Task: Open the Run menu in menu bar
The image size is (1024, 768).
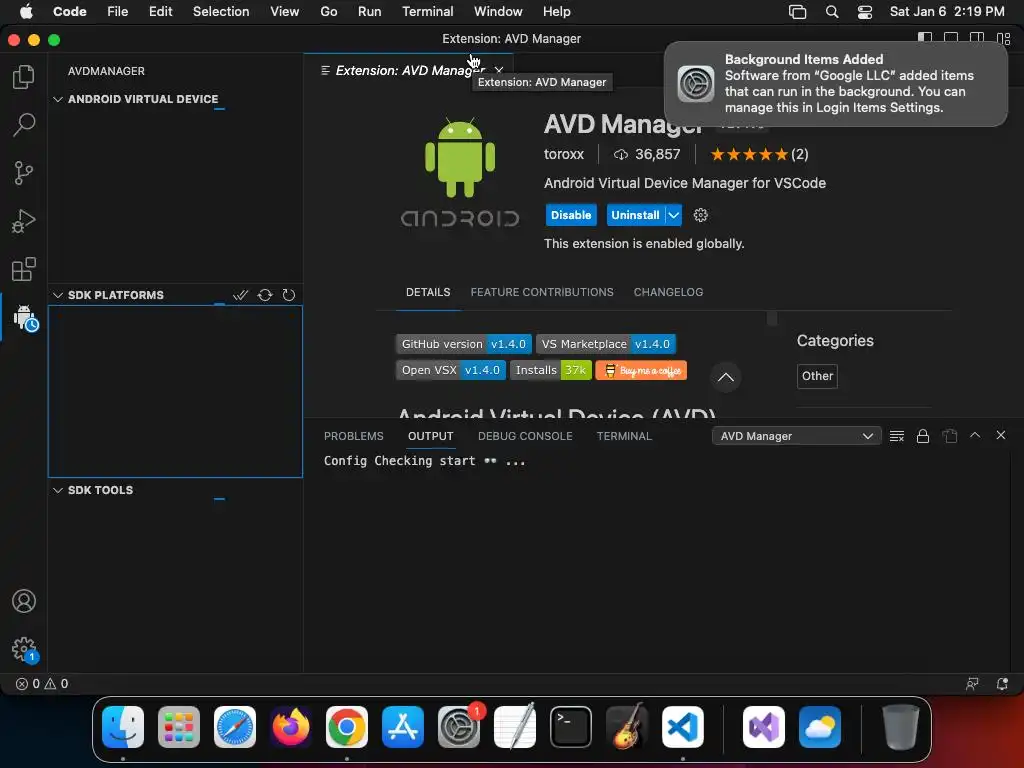Action: point(369,12)
